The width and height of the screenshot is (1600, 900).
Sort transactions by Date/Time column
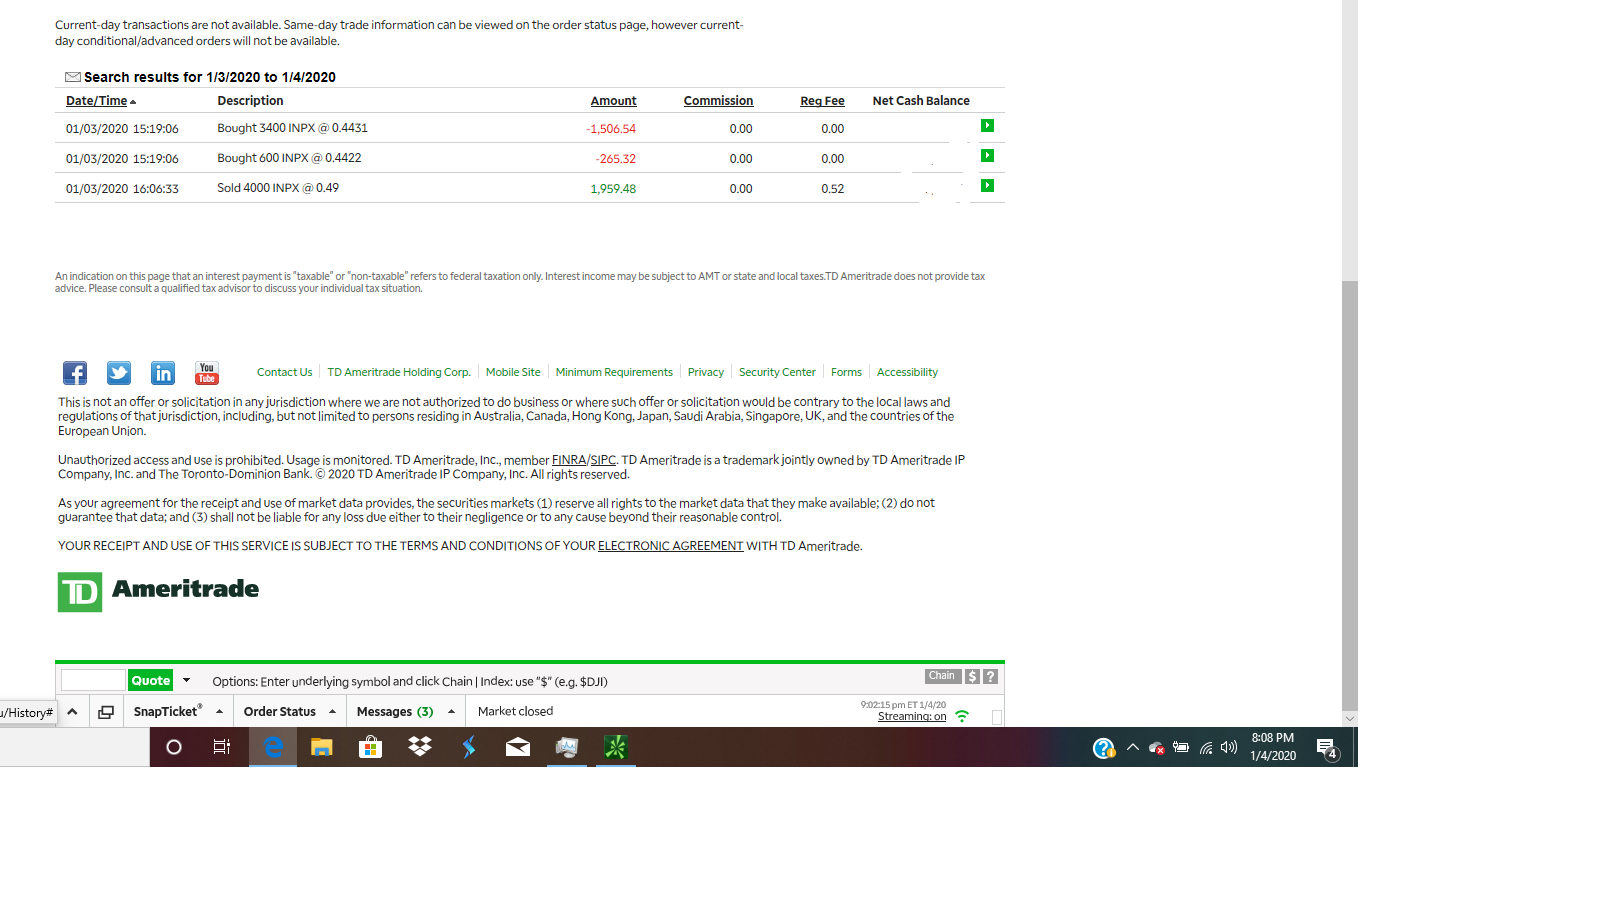(101, 101)
